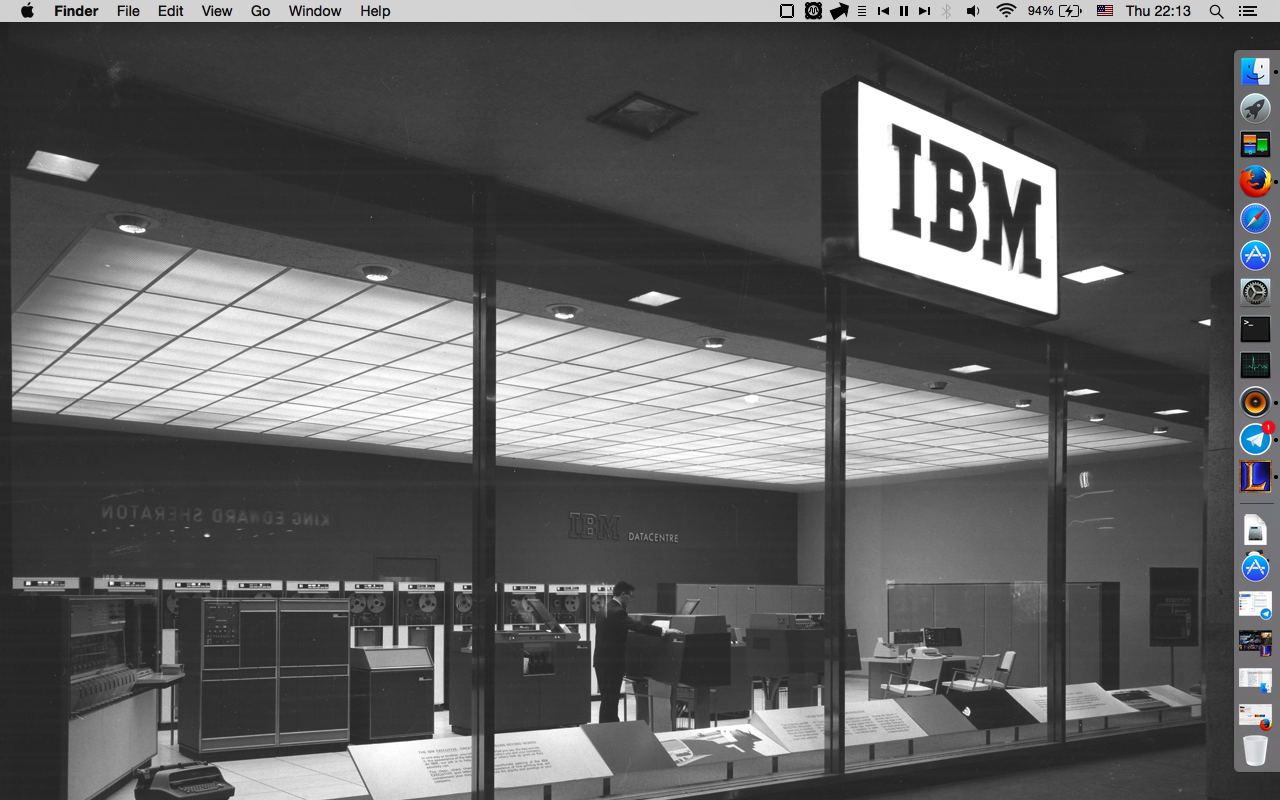This screenshot has height=800, width=1280.
Task: Open the View menu
Action: 217,11
